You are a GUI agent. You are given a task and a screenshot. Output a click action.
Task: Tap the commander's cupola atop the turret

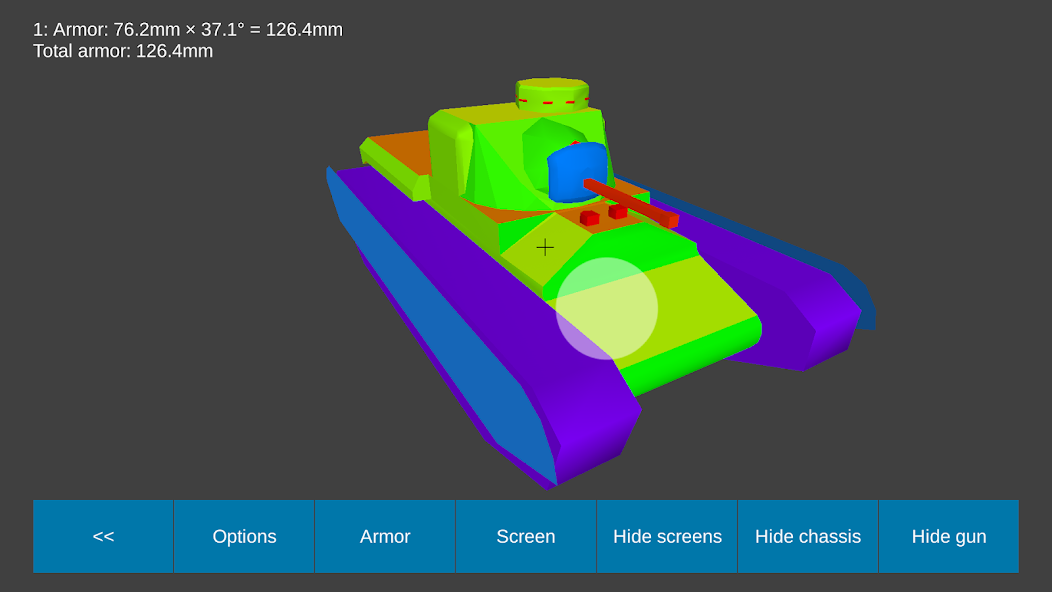552,92
